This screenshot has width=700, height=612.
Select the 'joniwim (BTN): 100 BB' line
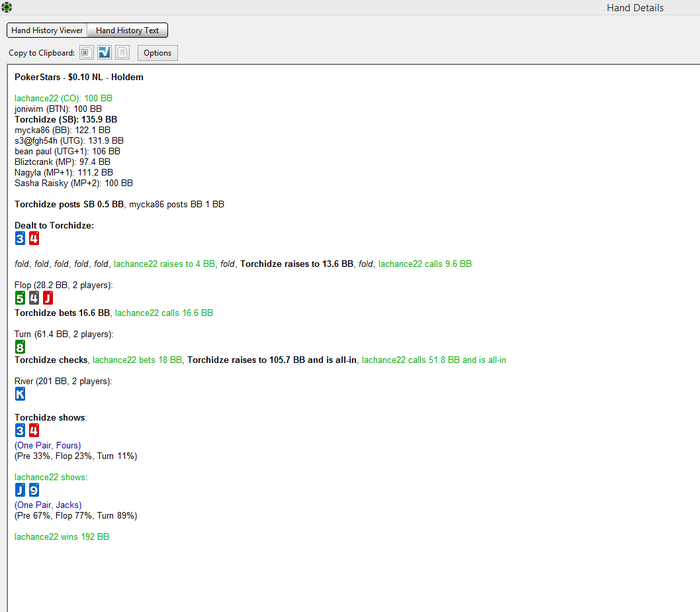tap(58, 109)
